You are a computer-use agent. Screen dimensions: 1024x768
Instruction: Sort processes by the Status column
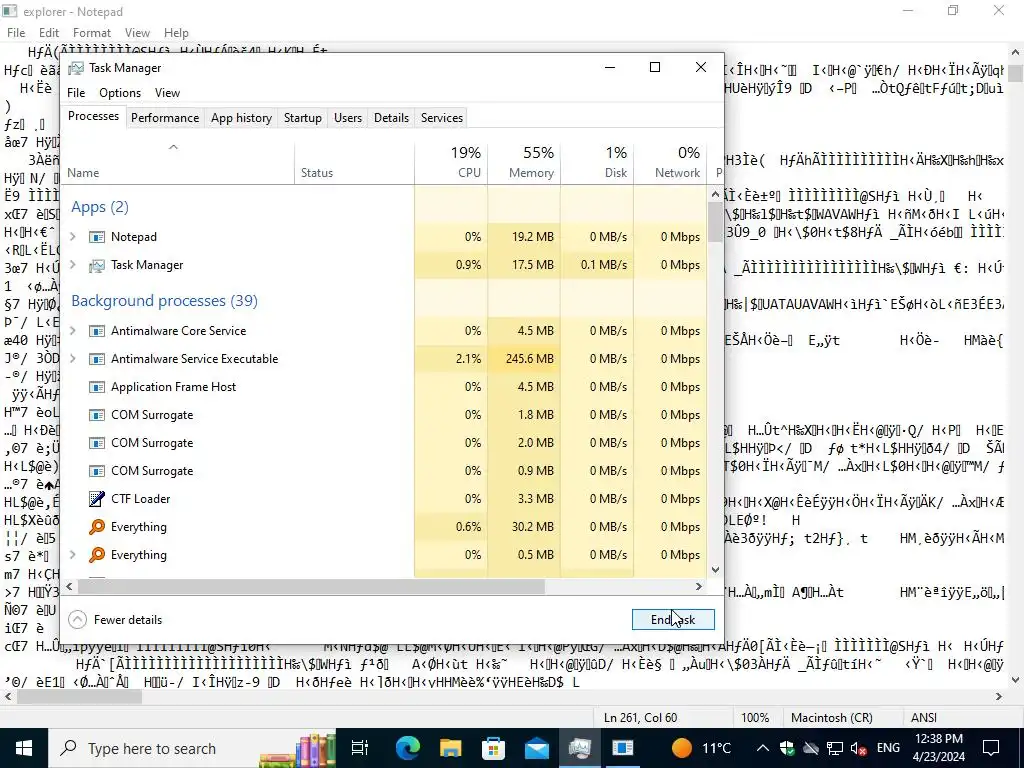tap(354, 162)
